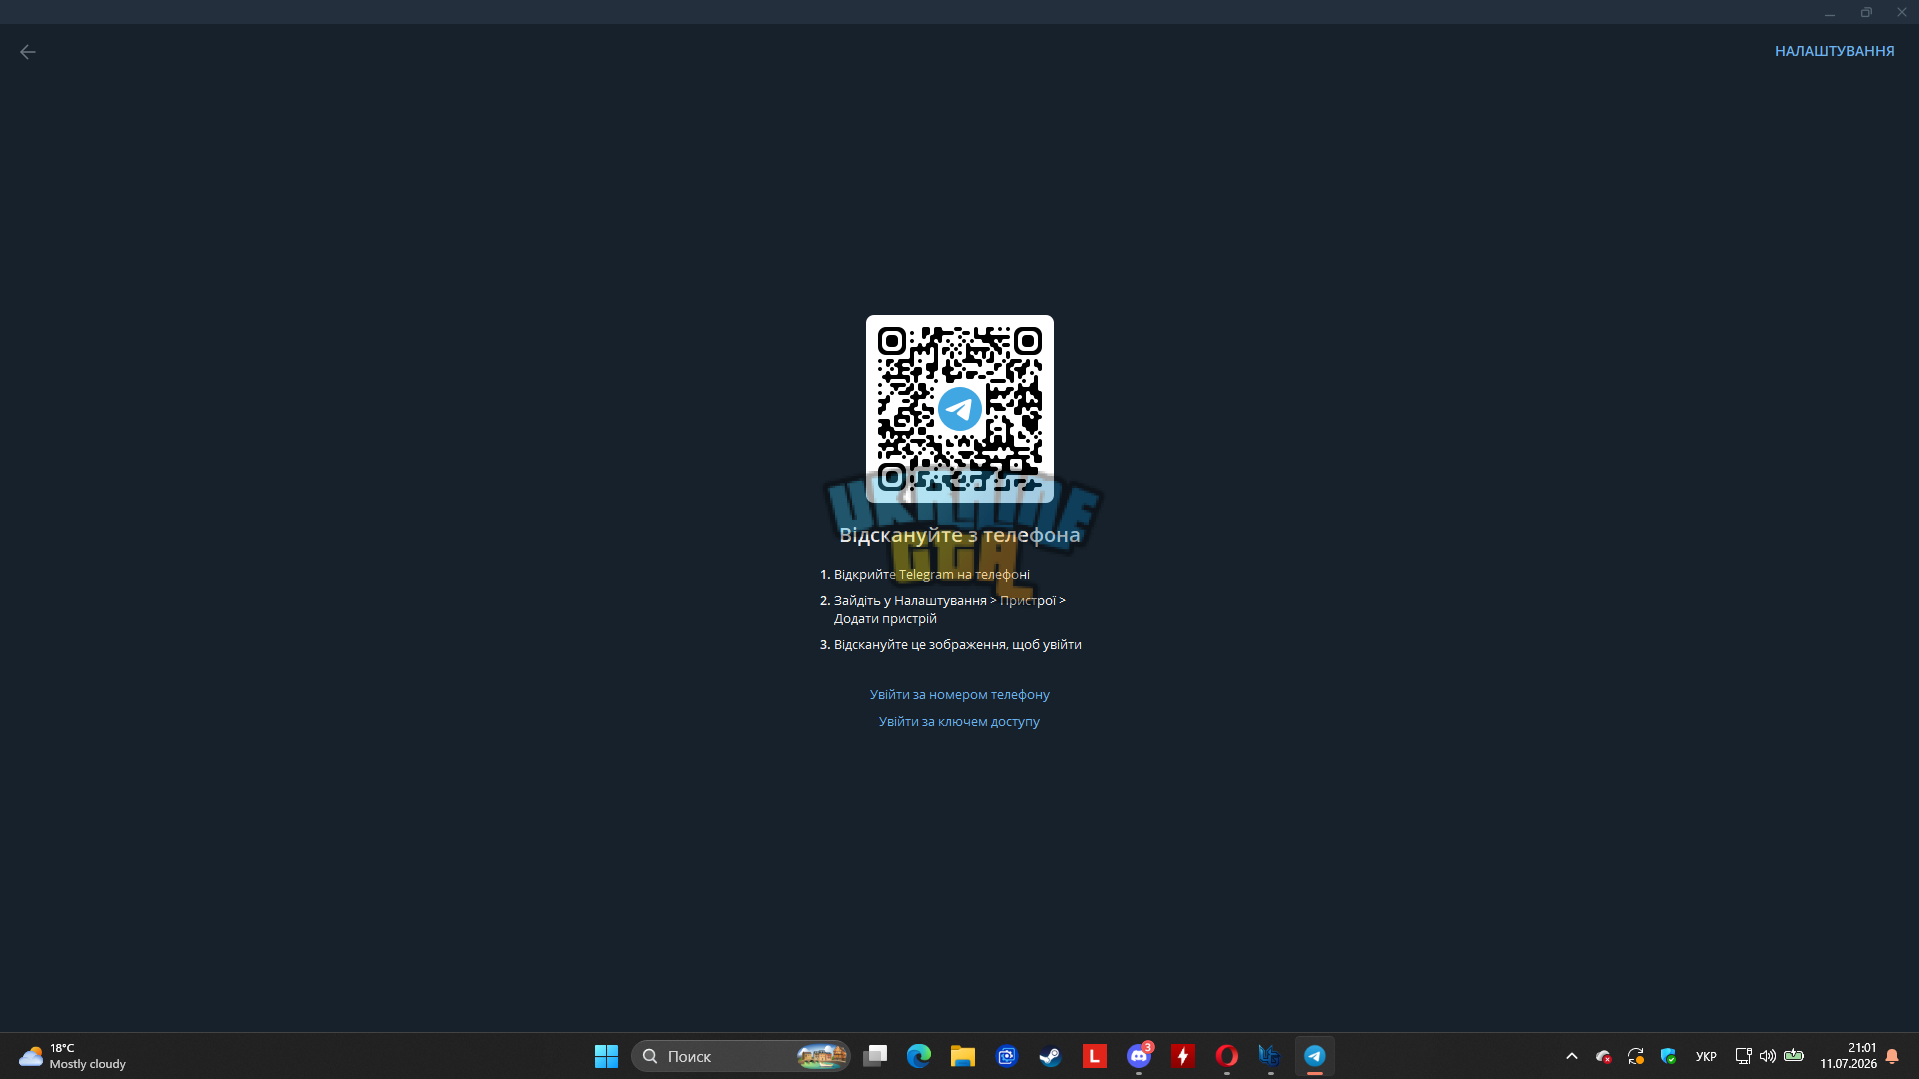Click the taskbar search box Поиск
The image size is (1919, 1079).
(x=740, y=1056)
